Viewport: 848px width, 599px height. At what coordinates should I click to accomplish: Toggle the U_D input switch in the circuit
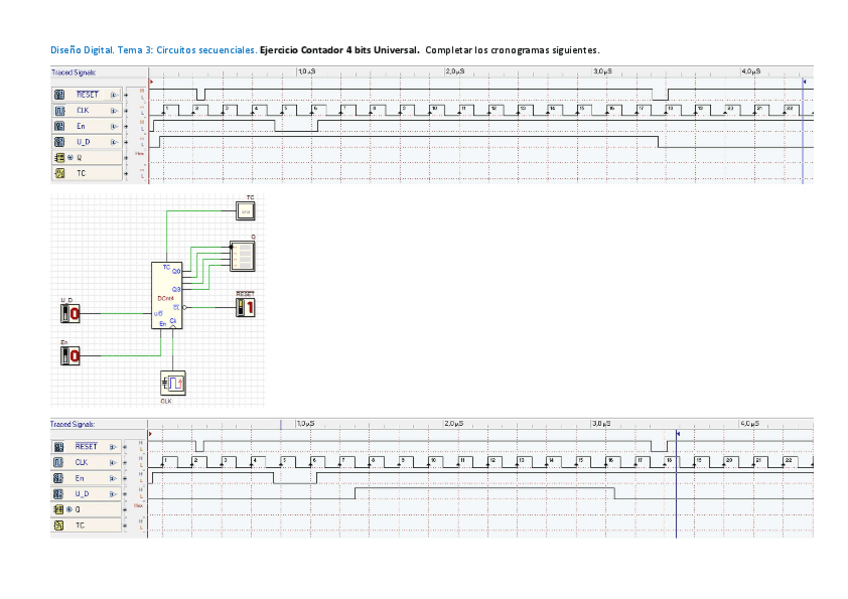click(x=71, y=314)
